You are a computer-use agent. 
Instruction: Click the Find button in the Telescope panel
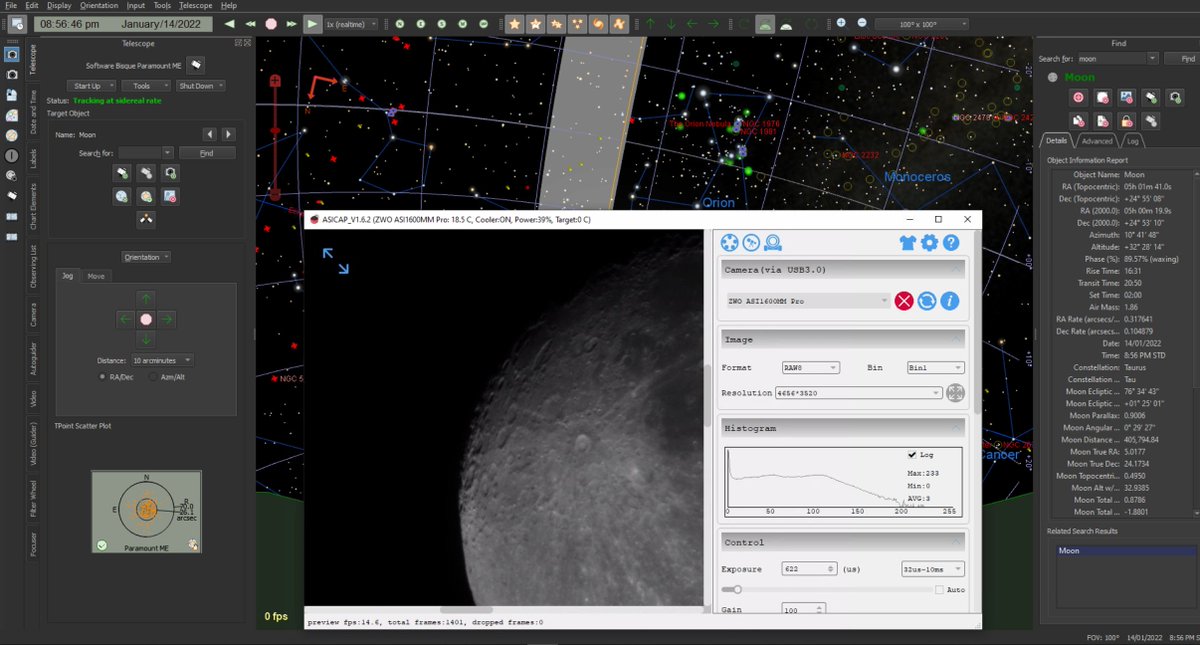(x=206, y=153)
